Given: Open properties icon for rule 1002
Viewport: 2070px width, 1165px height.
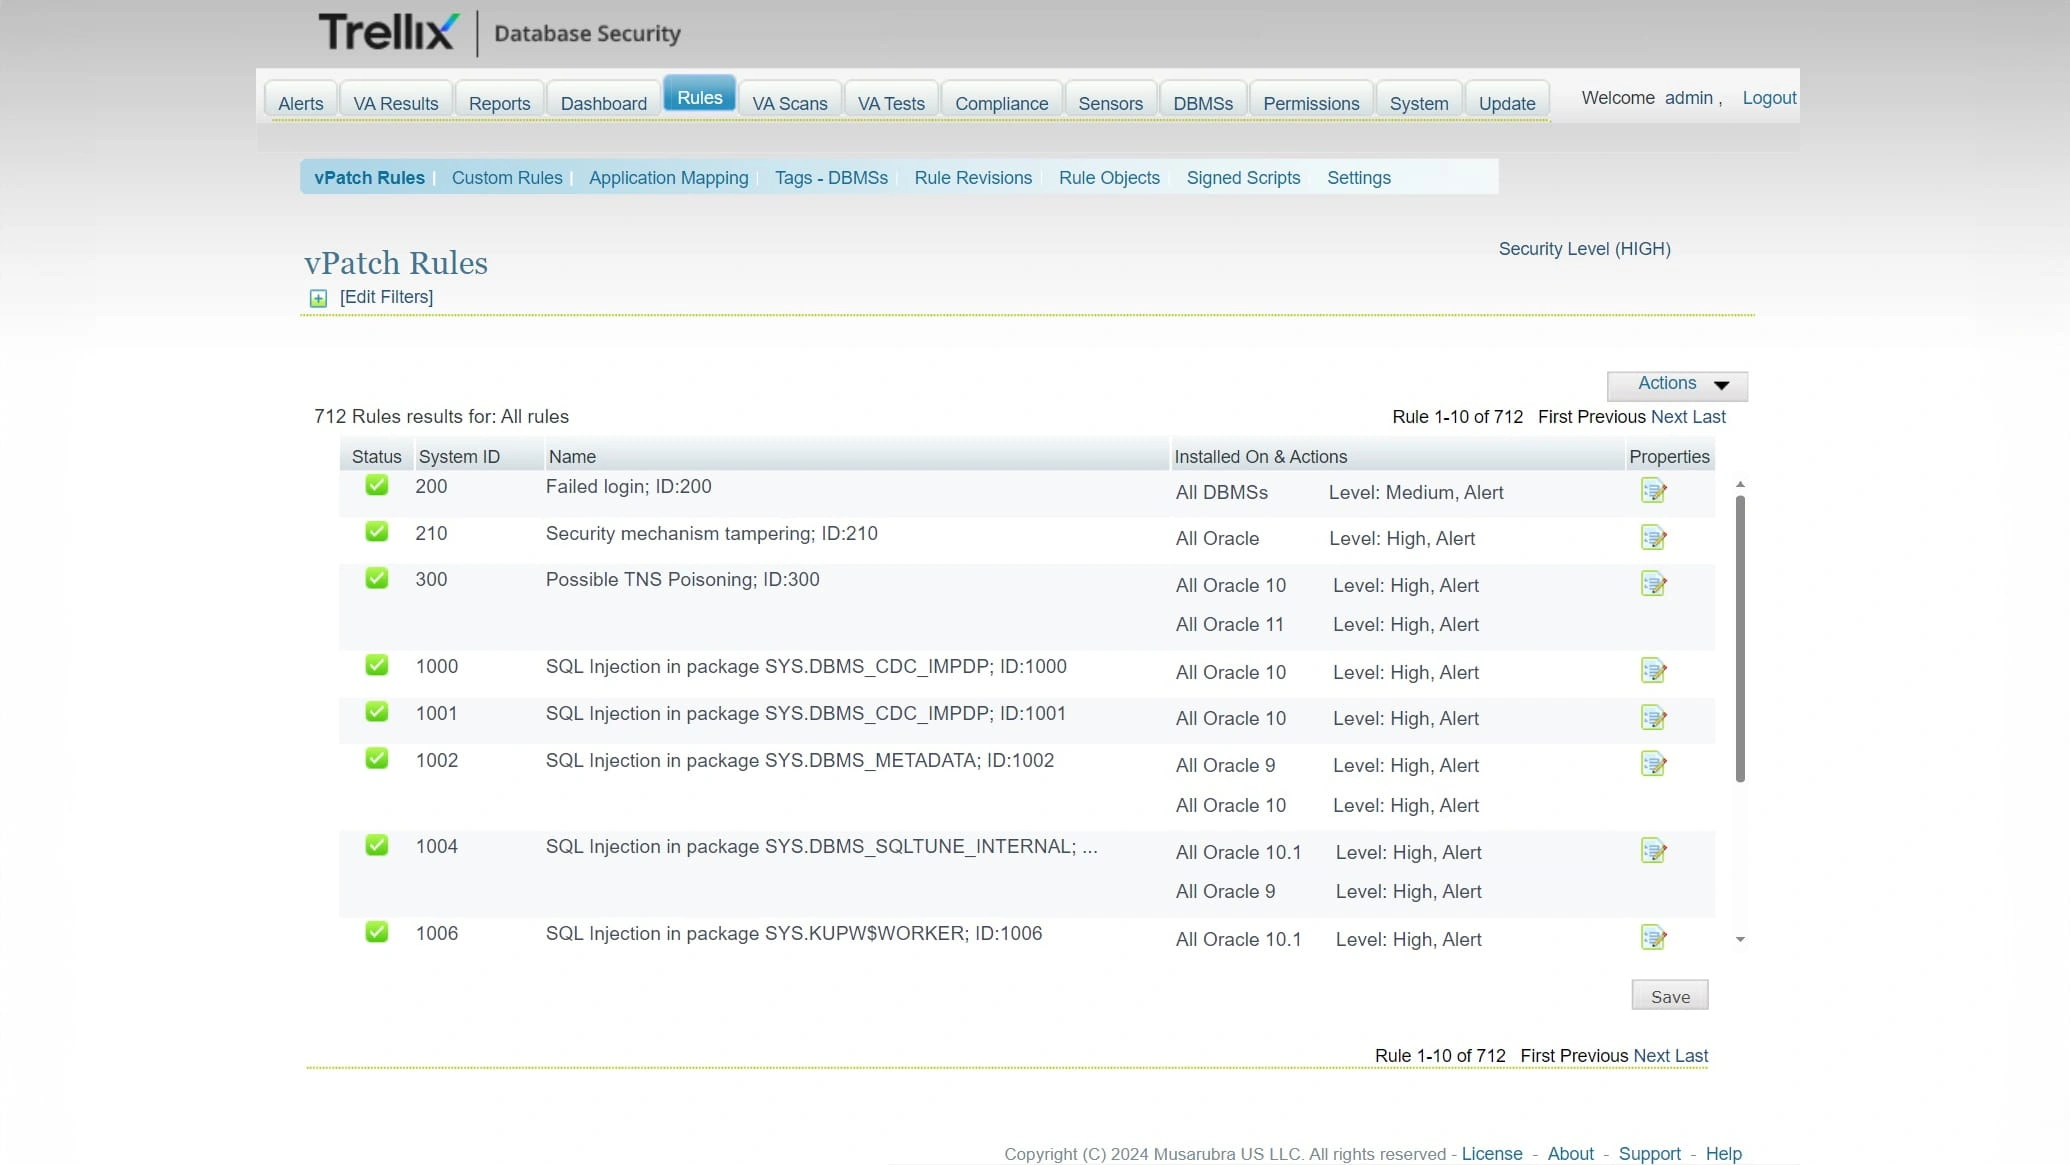Looking at the screenshot, I should pyautogui.click(x=1653, y=764).
